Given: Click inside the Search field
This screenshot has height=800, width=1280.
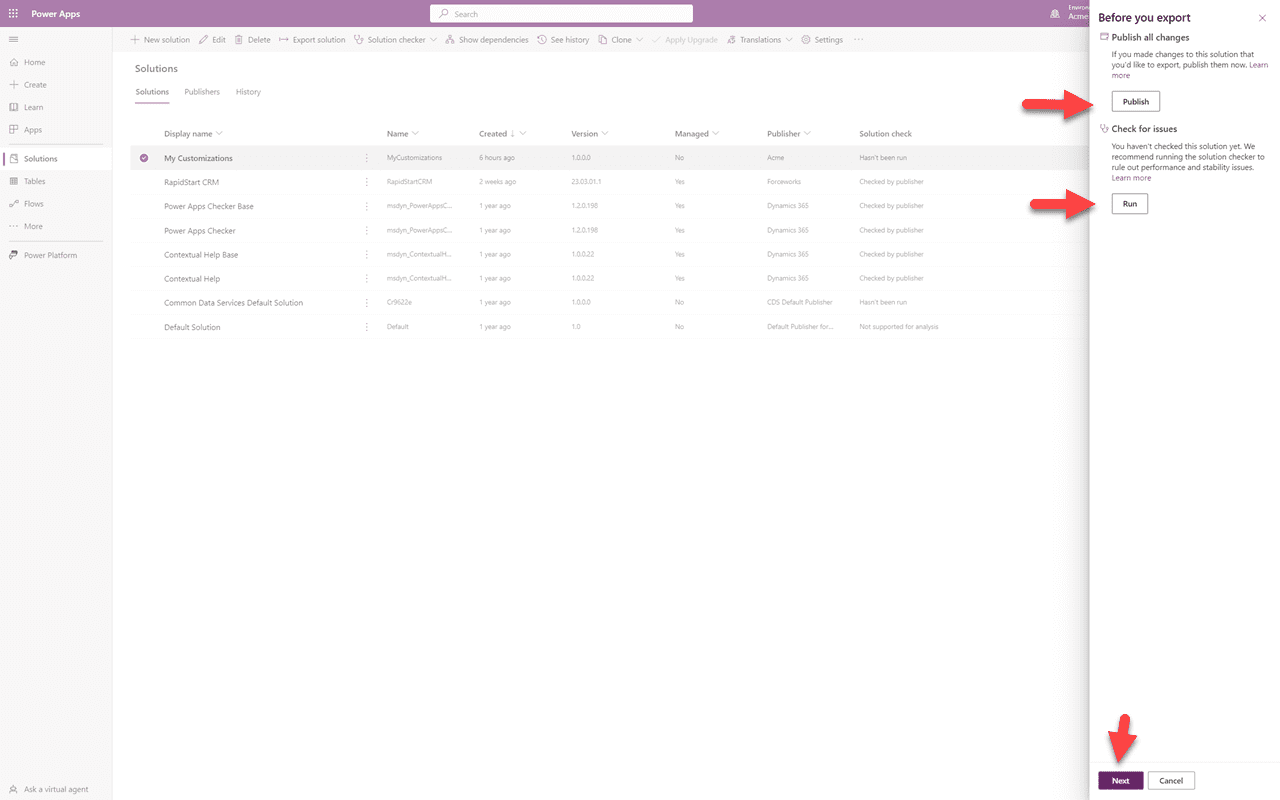Looking at the screenshot, I should coord(561,12).
